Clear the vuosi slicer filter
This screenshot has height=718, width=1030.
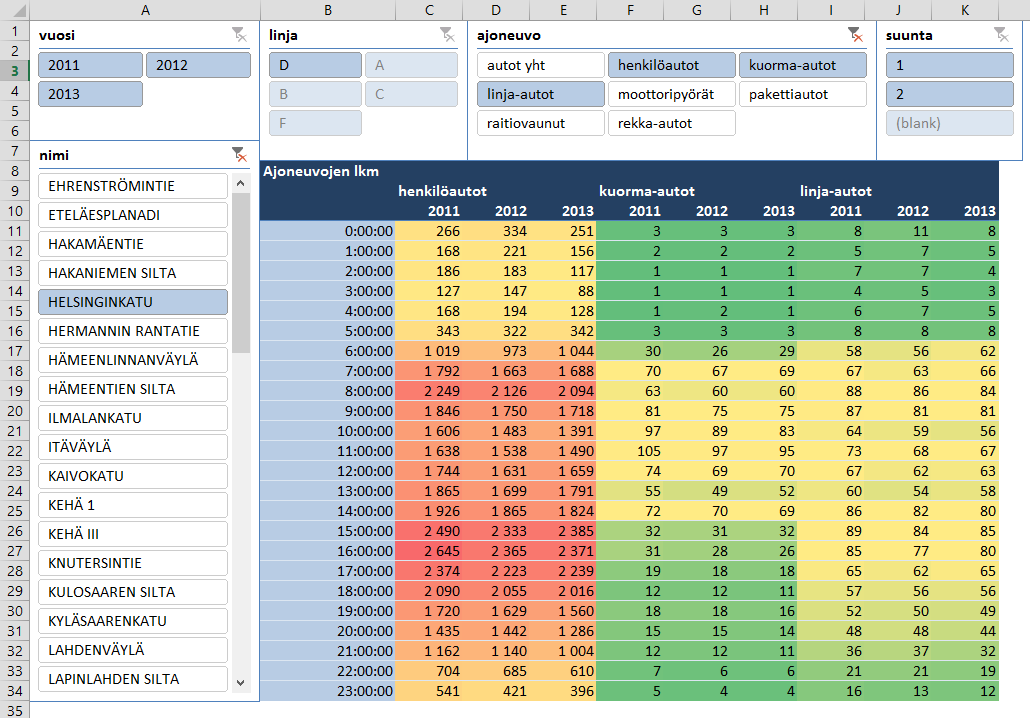tap(238, 35)
